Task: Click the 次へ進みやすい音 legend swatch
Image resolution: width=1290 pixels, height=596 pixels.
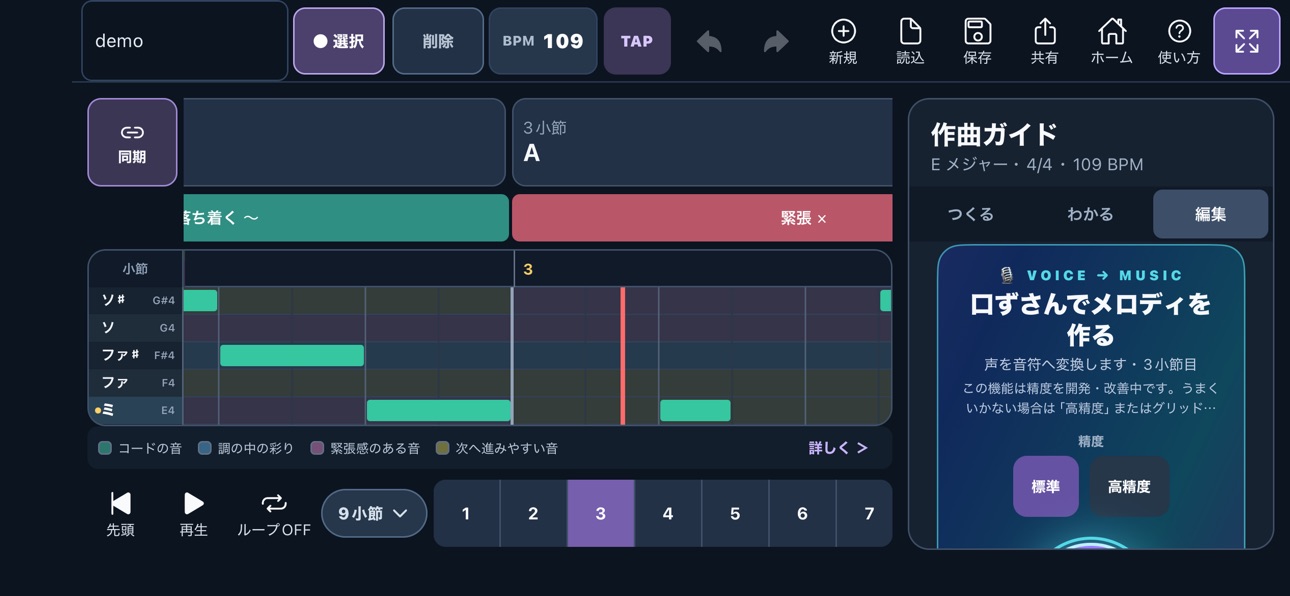Action: [x=442, y=448]
